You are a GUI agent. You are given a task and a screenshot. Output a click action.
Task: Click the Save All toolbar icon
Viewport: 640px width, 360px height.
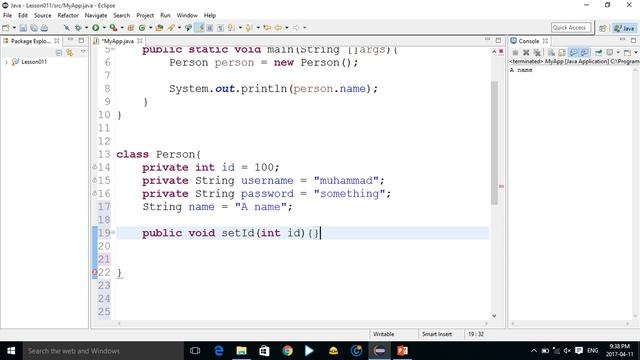tap(34, 28)
